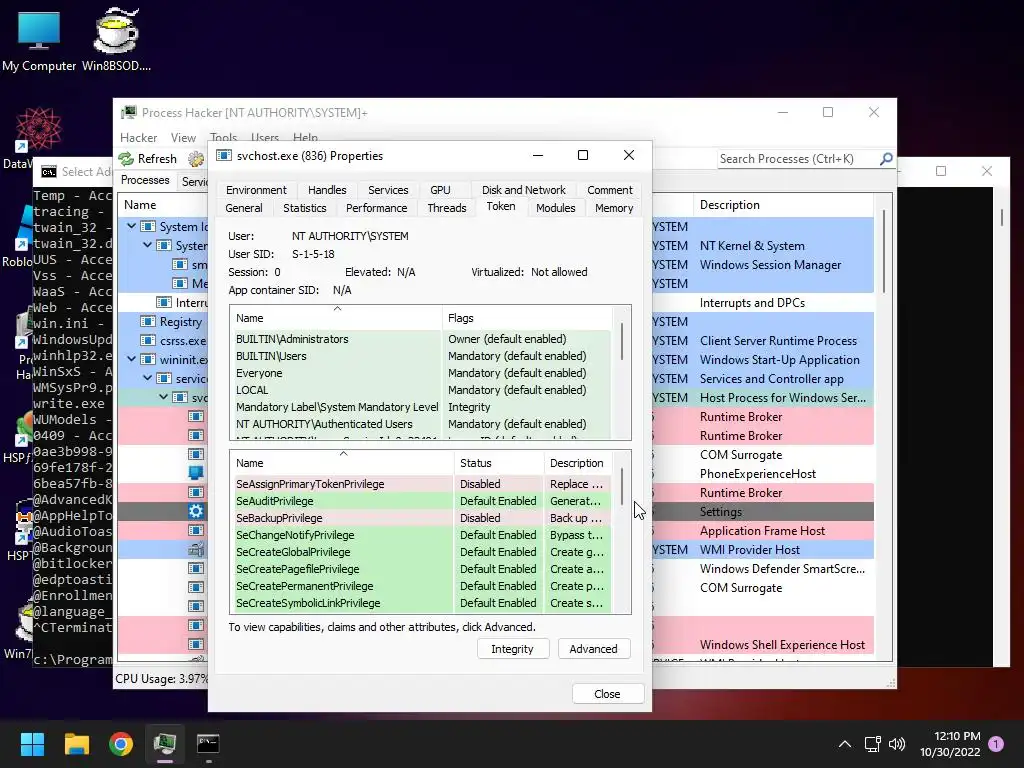Collapse the System process tree node
This screenshot has width=1024, height=768.
(x=148, y=245)
